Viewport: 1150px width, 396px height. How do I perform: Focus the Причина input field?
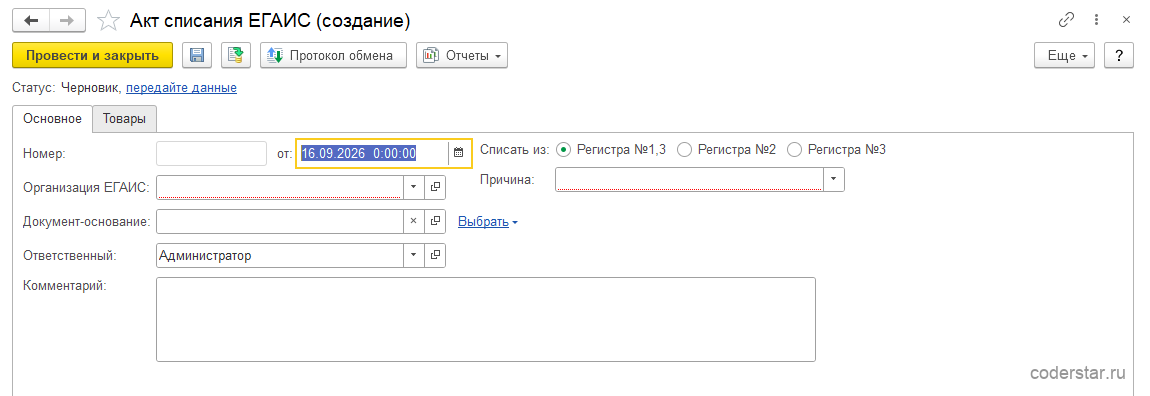(x=690, y=180)
